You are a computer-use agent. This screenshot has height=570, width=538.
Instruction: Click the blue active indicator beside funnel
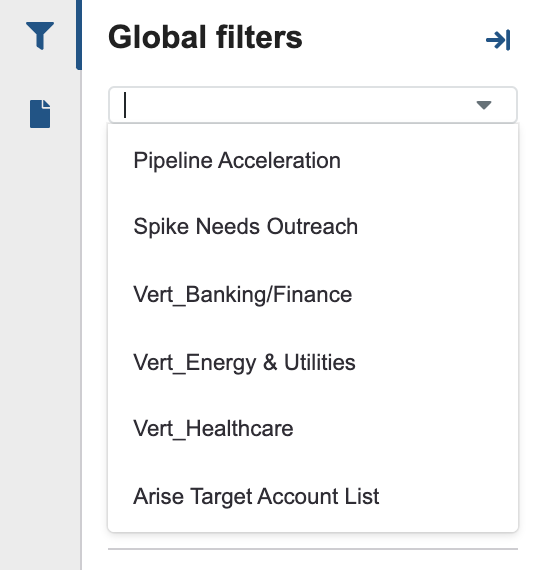[79, 35]
